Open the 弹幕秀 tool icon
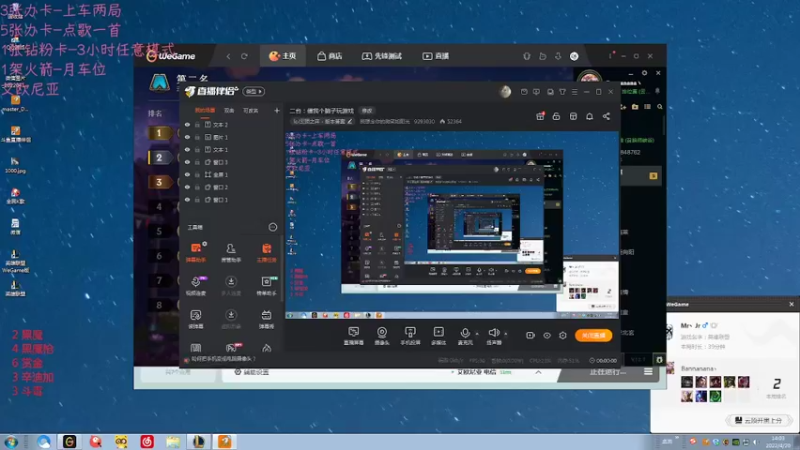 [266, 318]
